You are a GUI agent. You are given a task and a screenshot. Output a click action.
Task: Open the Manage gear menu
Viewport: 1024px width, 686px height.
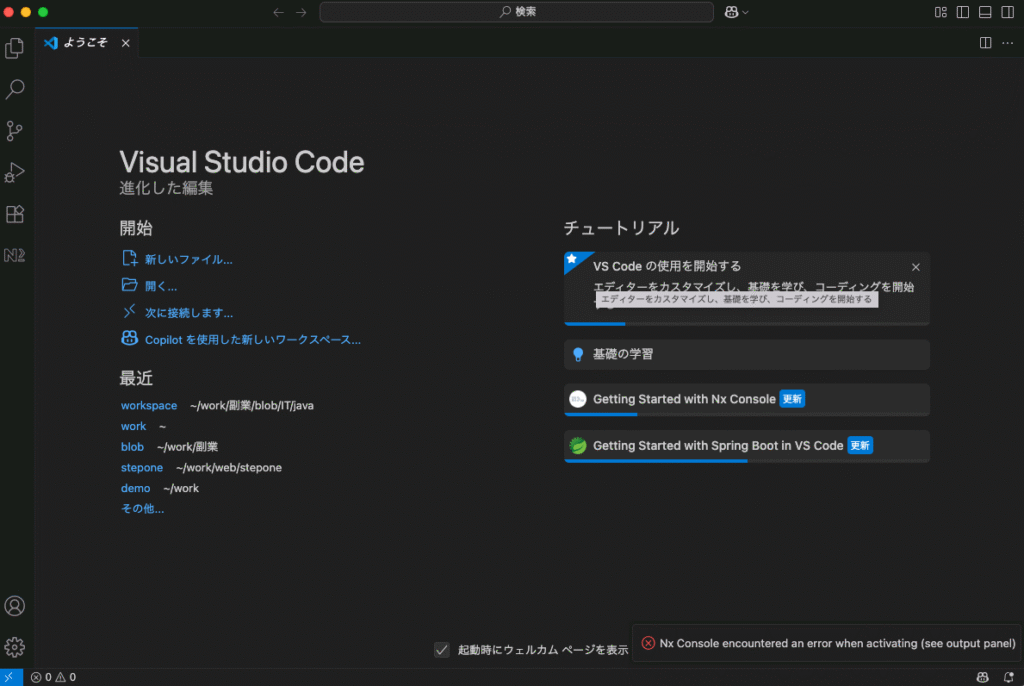coord(14,647)
